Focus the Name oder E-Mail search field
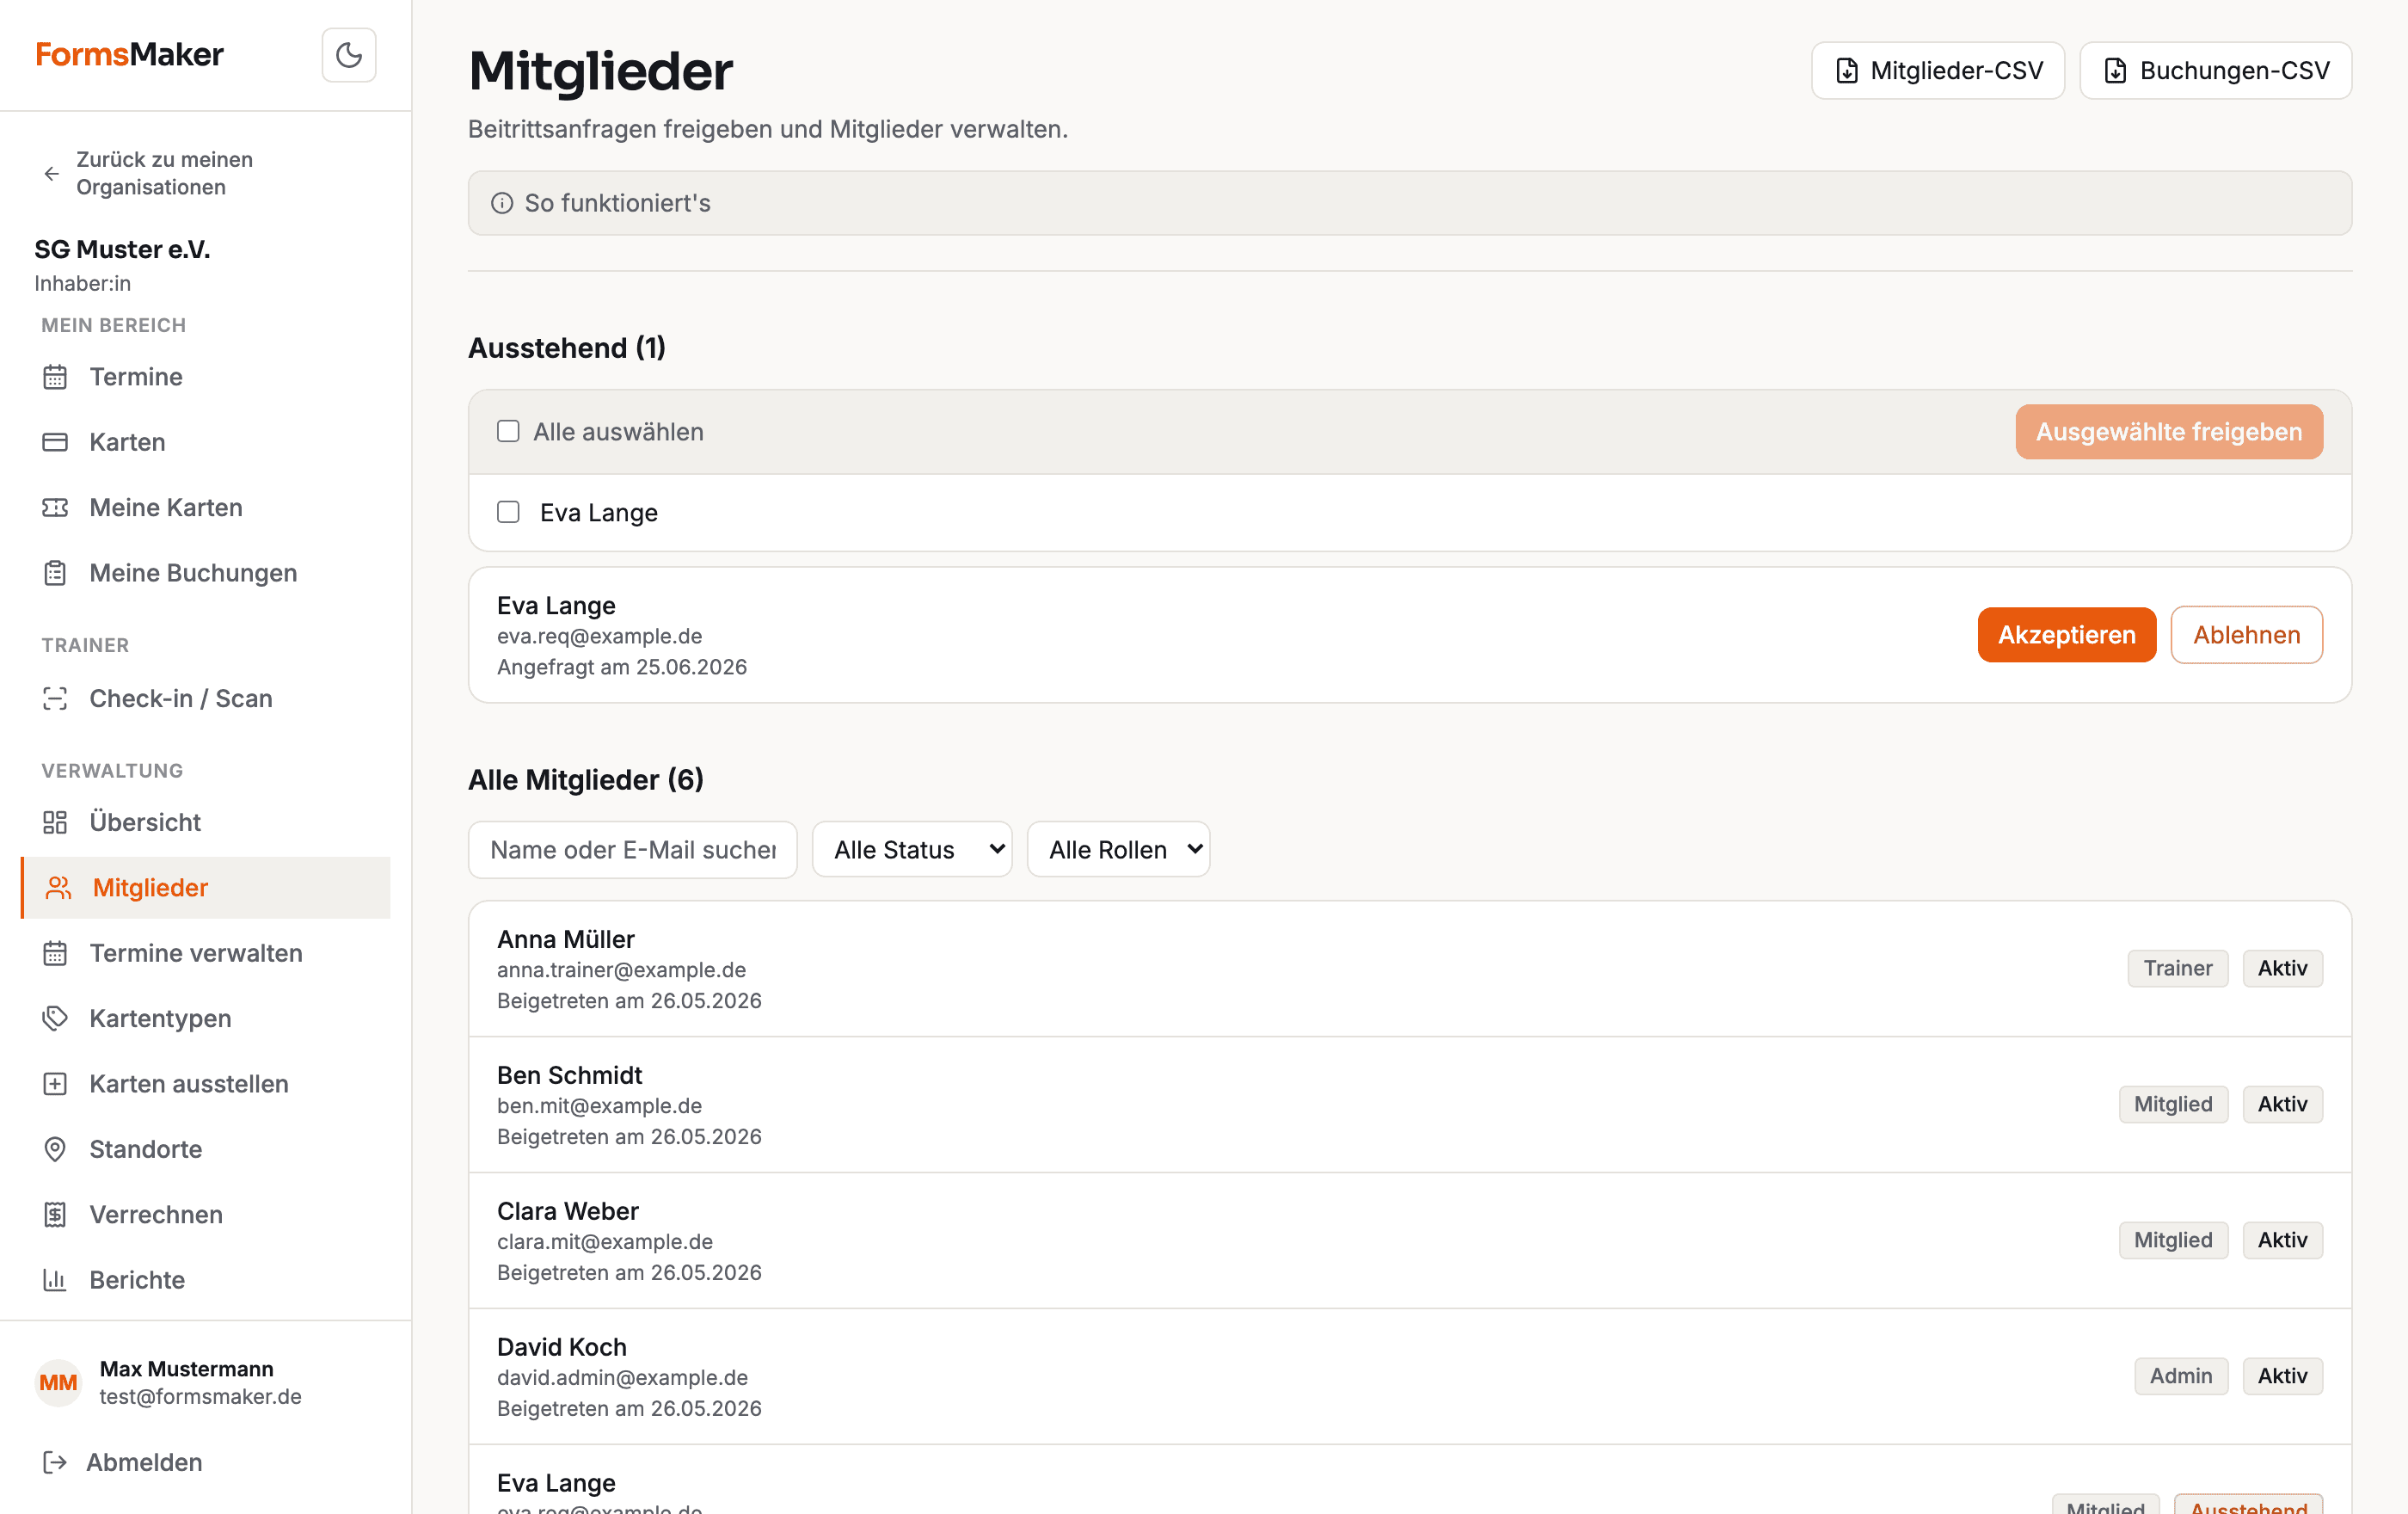This screenshot has width=2408, height=1514. pos(632,849)
